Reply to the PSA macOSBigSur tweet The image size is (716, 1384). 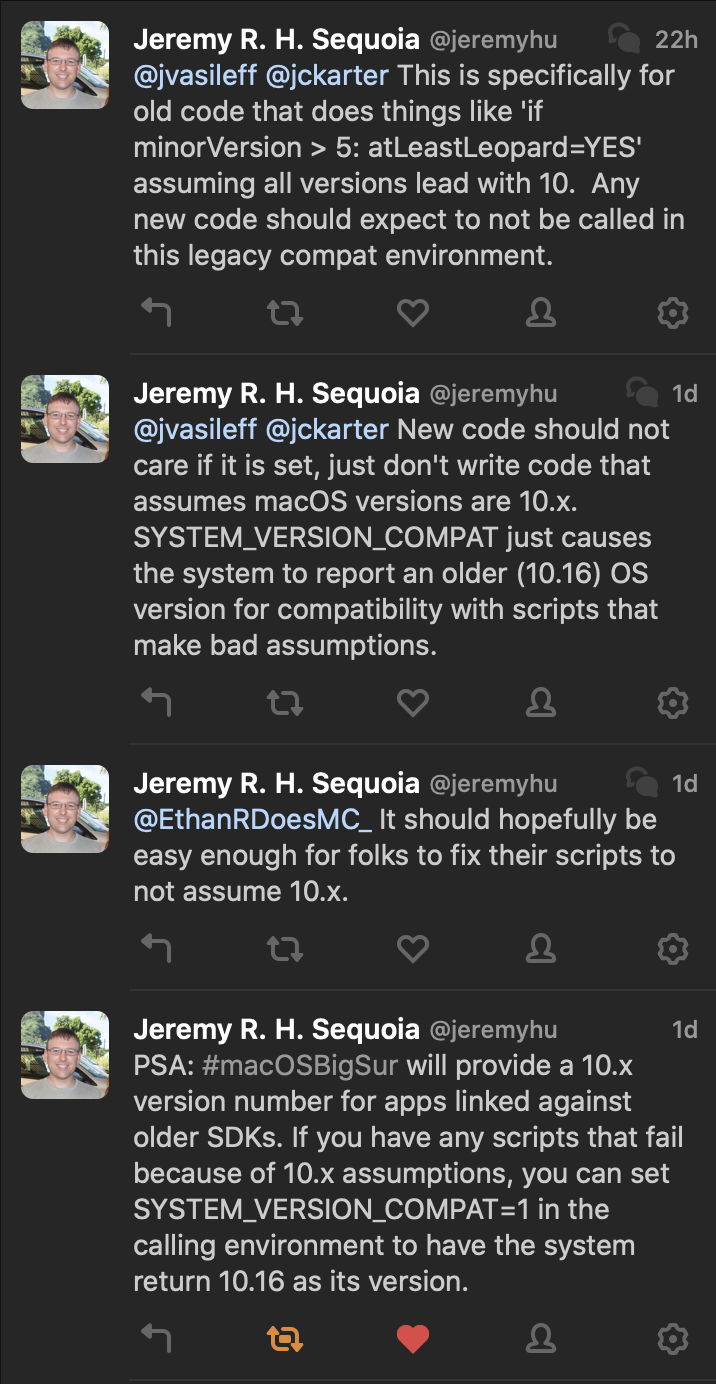(156, 1338)
